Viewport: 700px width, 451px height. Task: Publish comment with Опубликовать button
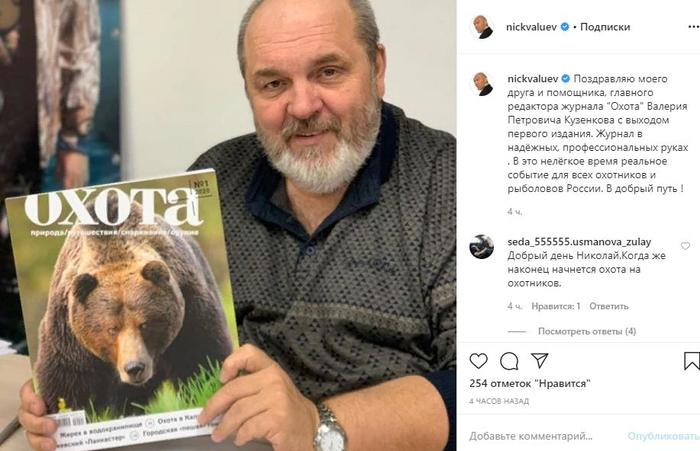pyautogui.click(x=663, y=436)
